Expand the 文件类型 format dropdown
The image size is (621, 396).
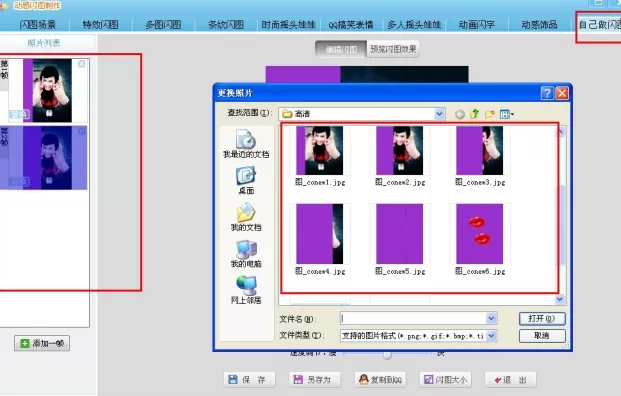[491, 335]
